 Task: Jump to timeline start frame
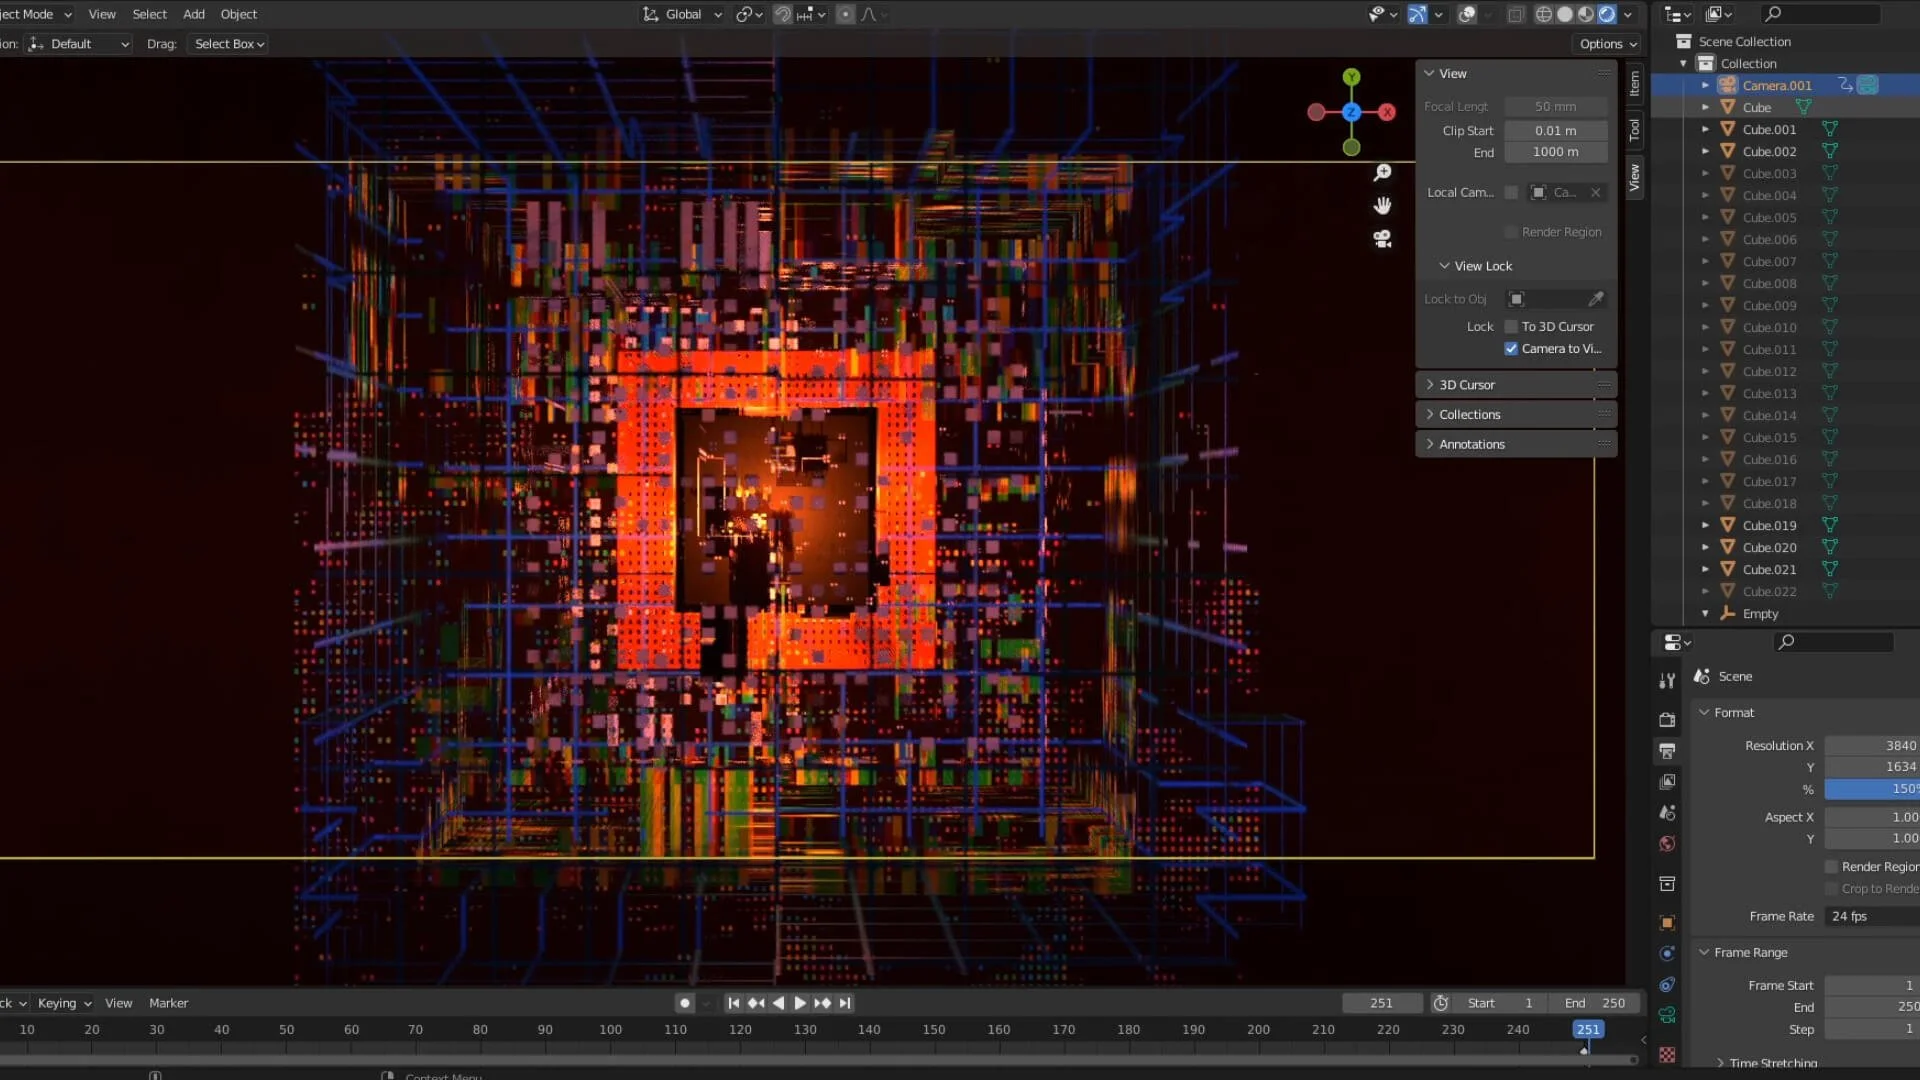click(733, 1003)
